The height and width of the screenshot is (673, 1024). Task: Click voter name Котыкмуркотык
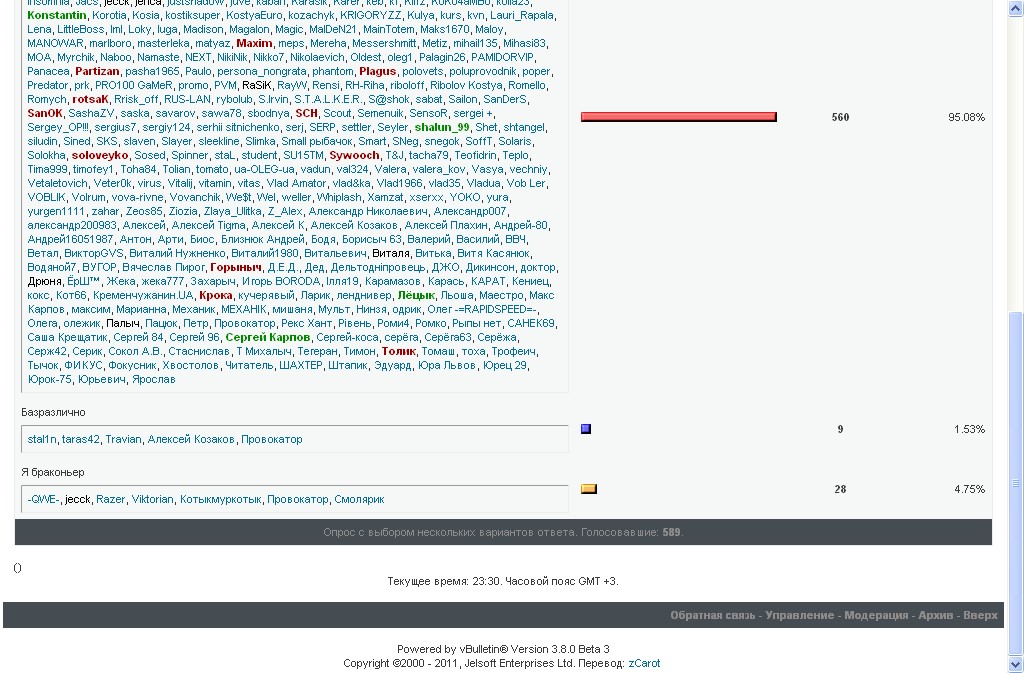tap(220, 499)
